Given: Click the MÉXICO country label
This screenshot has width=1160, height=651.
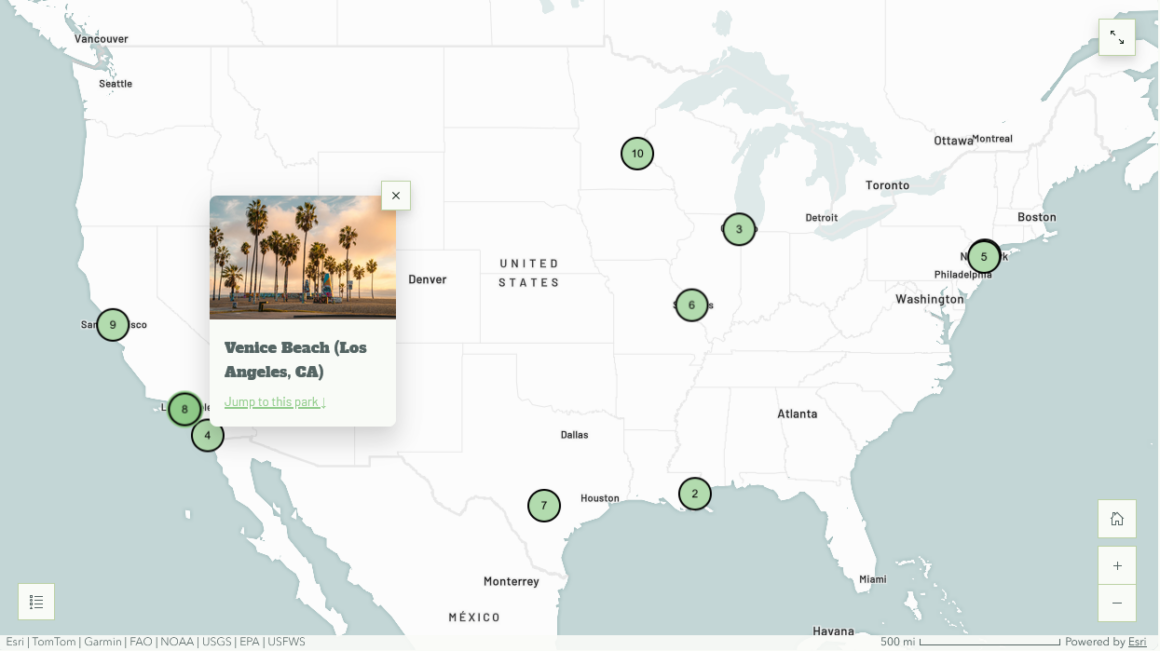Looking at the screenshot, I should (474, 617).
